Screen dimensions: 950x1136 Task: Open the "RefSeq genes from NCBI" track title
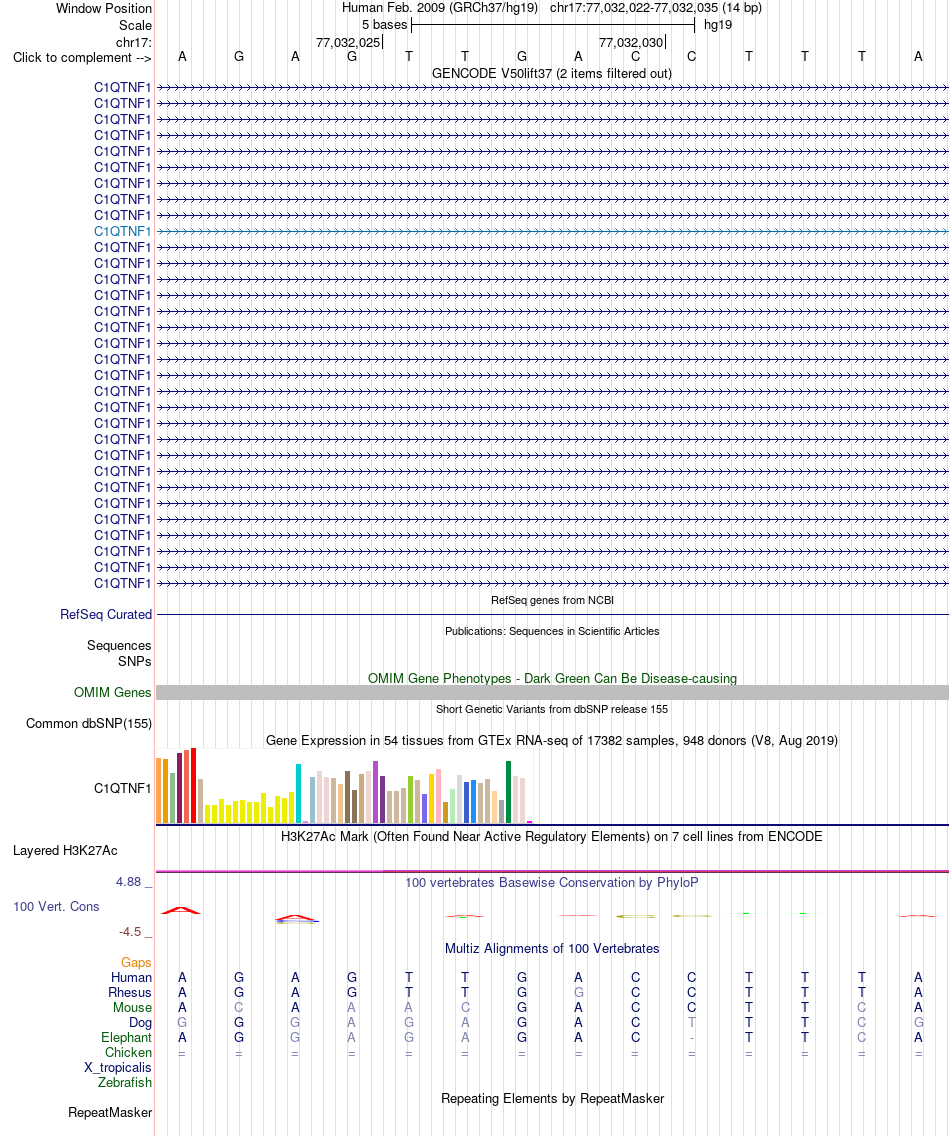[x=552, y=600]
